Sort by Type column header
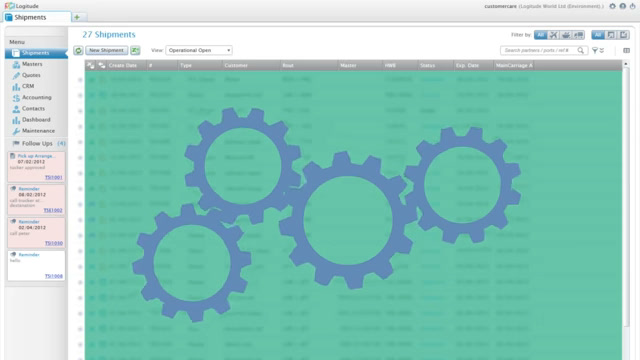This screenshot has width=640, height=360. click(x=200, y=65)
